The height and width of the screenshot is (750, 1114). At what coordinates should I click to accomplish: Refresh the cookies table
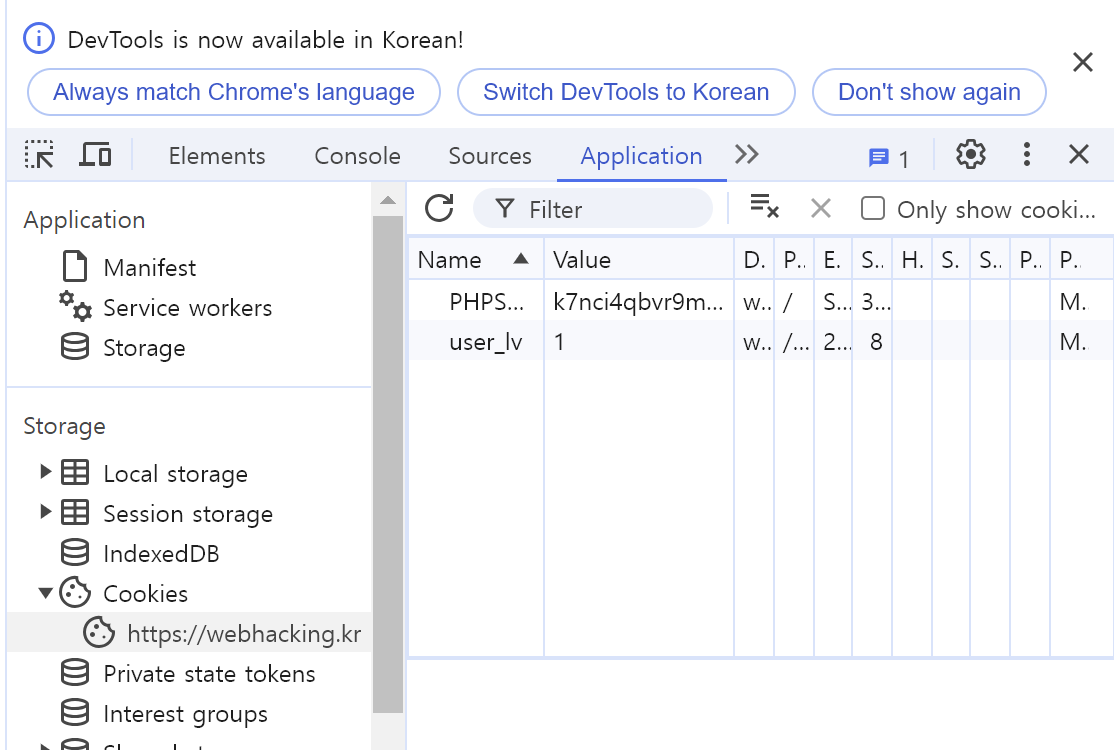[439, 208]
